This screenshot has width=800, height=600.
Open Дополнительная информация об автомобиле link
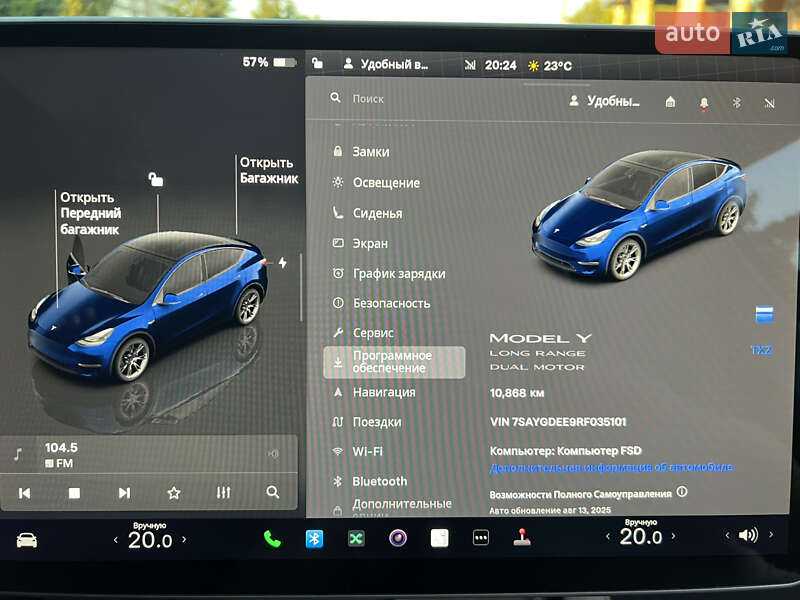tap(608, 467)
